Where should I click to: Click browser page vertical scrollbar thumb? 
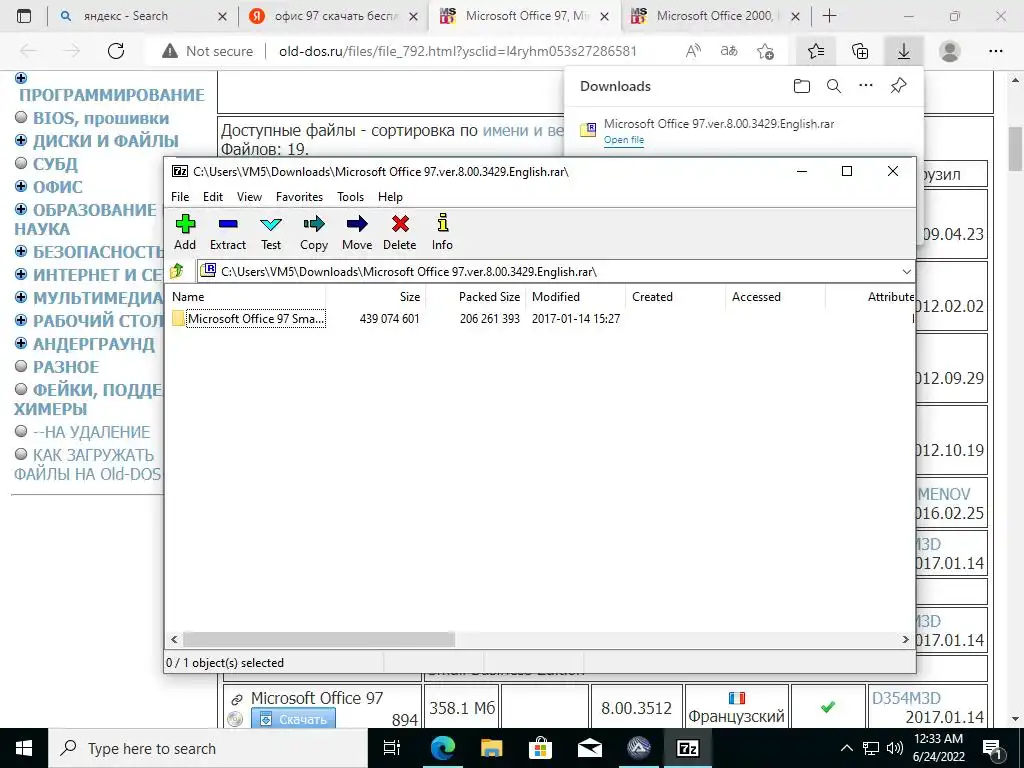(1015, 148)
